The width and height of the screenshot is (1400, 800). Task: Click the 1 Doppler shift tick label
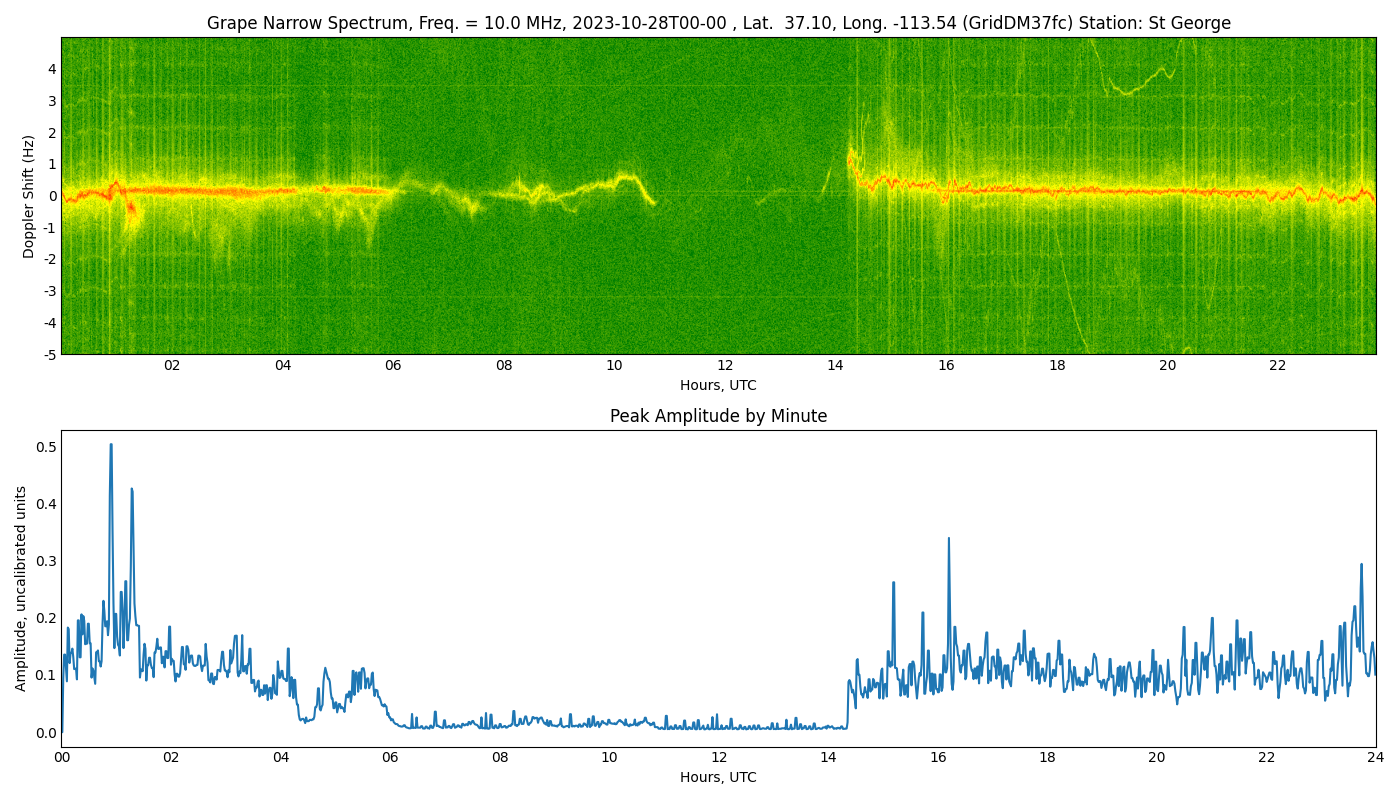point(53,164)
